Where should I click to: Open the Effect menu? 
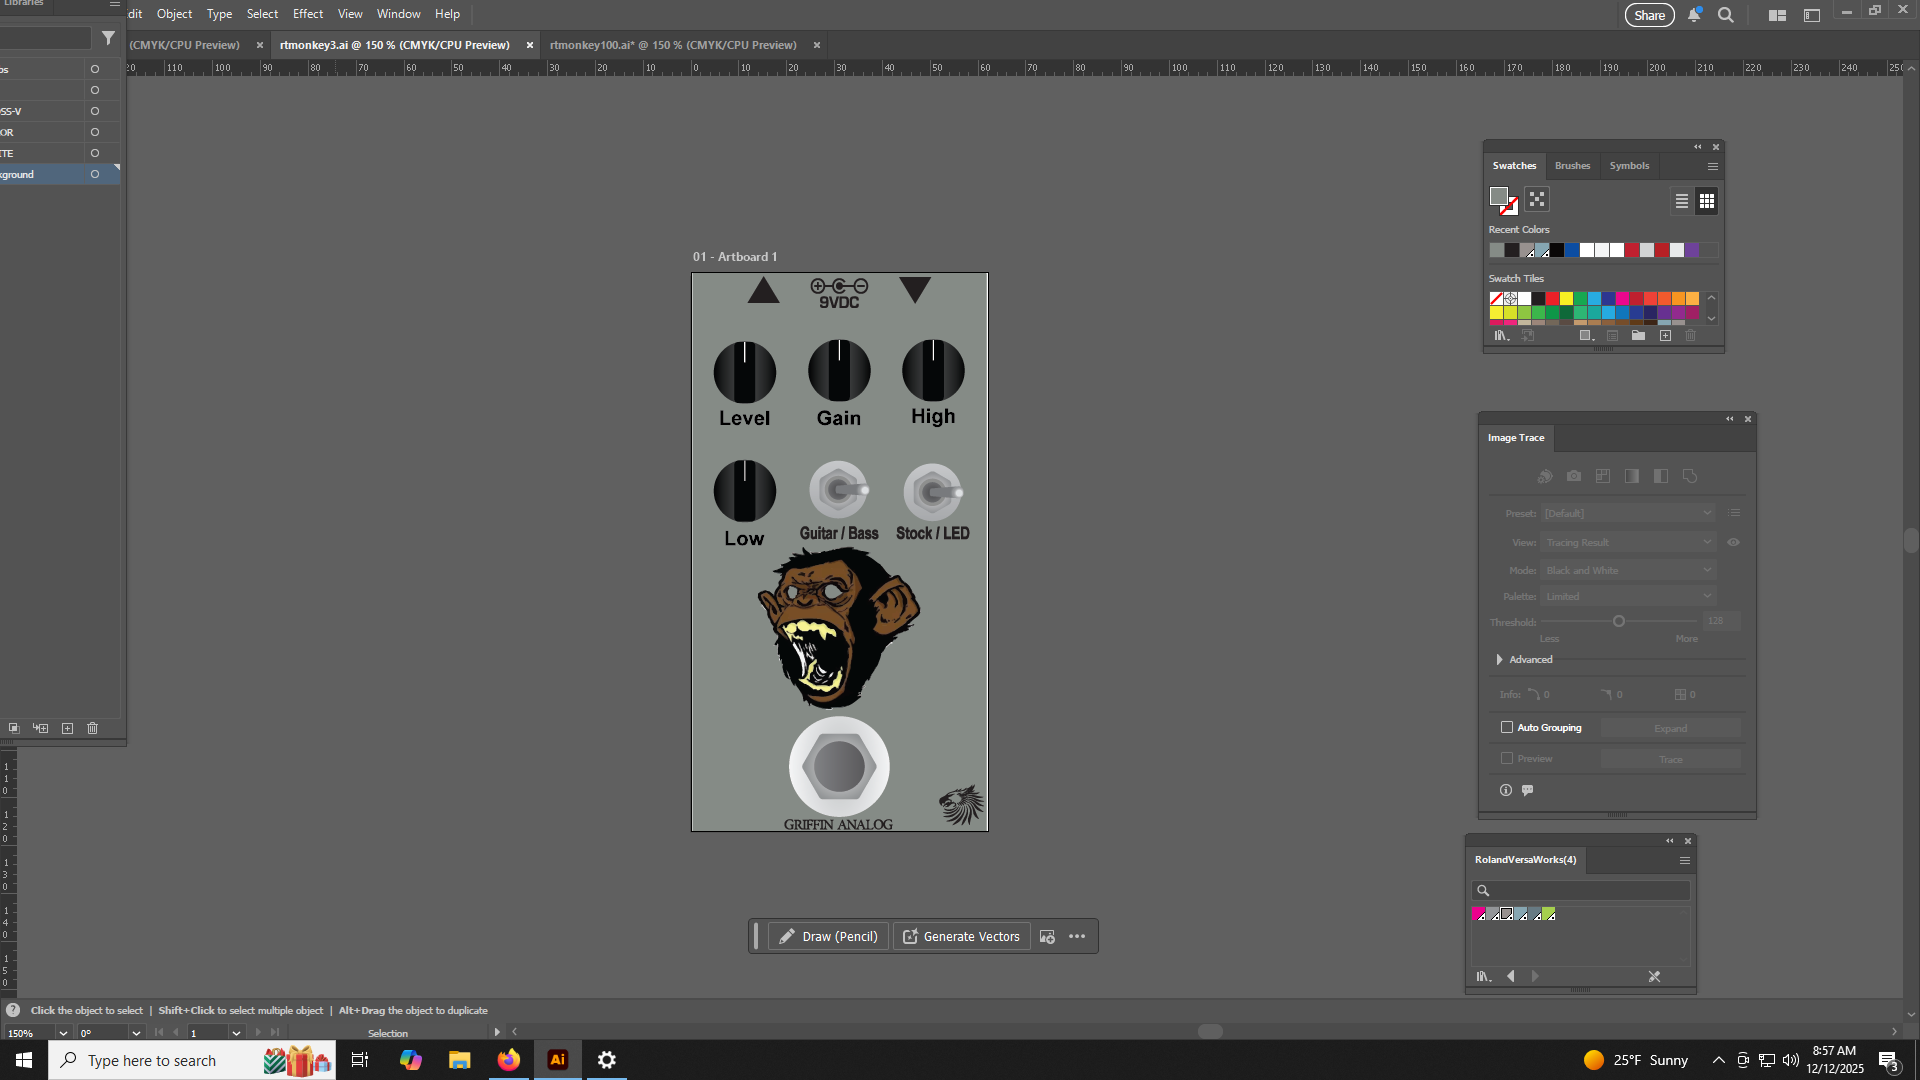[307, 14]
